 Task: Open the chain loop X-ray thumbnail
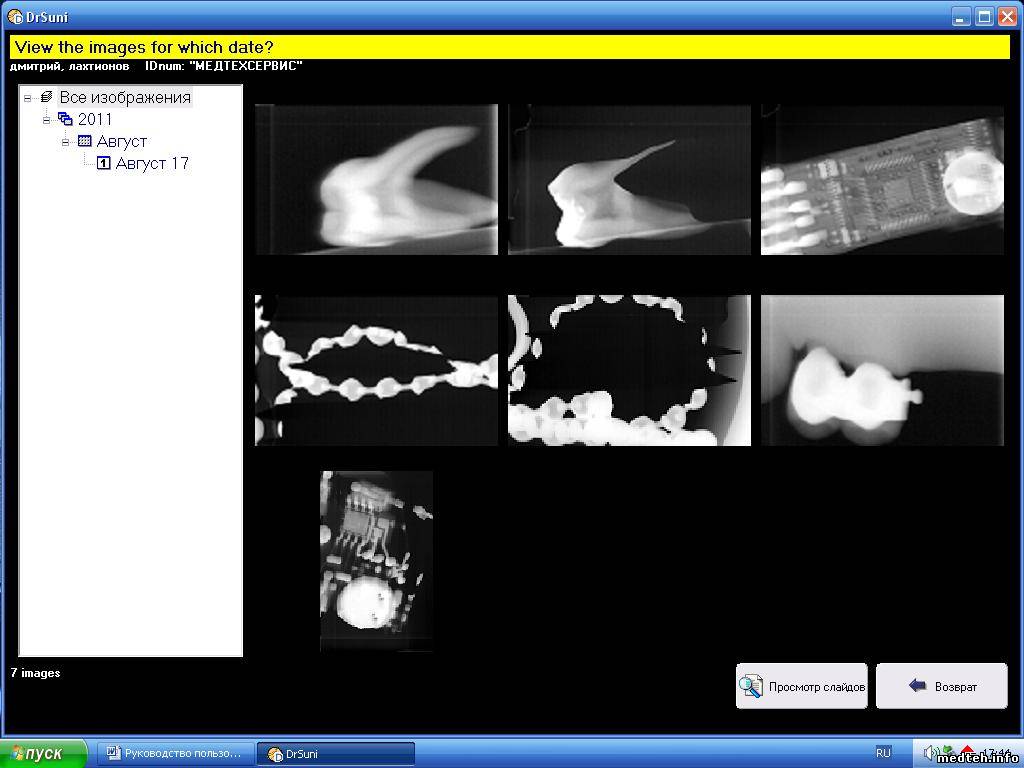pos(376,370)
